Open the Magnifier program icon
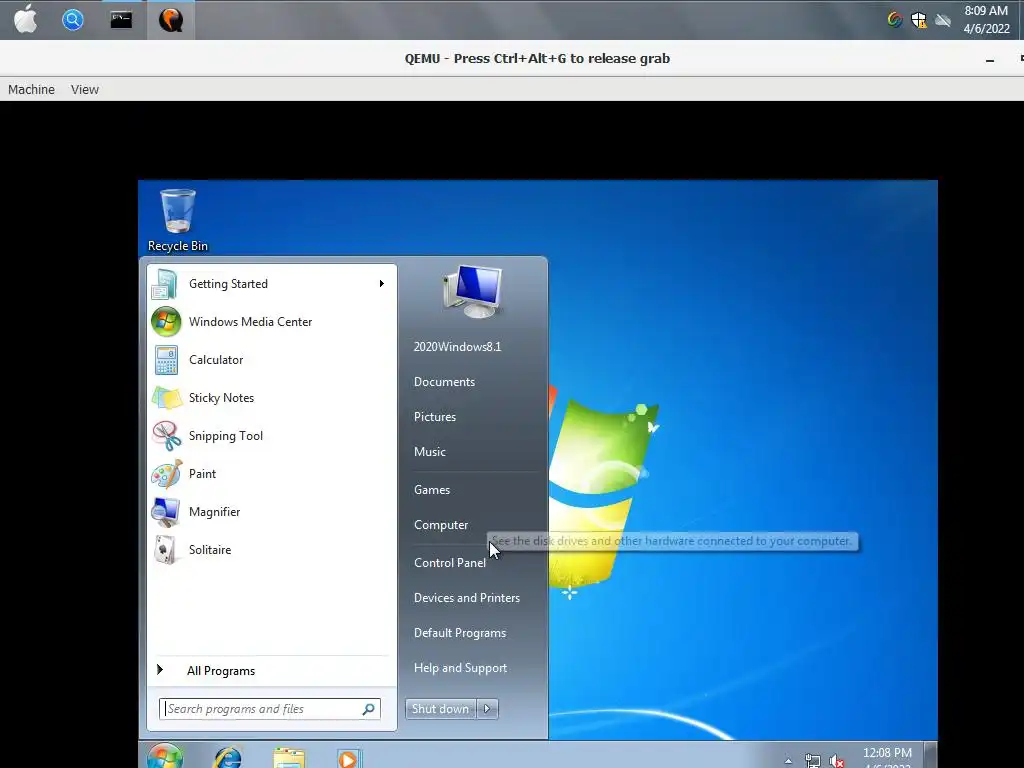Viewport: 1024px width, 768px height. click(x=166, y=511)
